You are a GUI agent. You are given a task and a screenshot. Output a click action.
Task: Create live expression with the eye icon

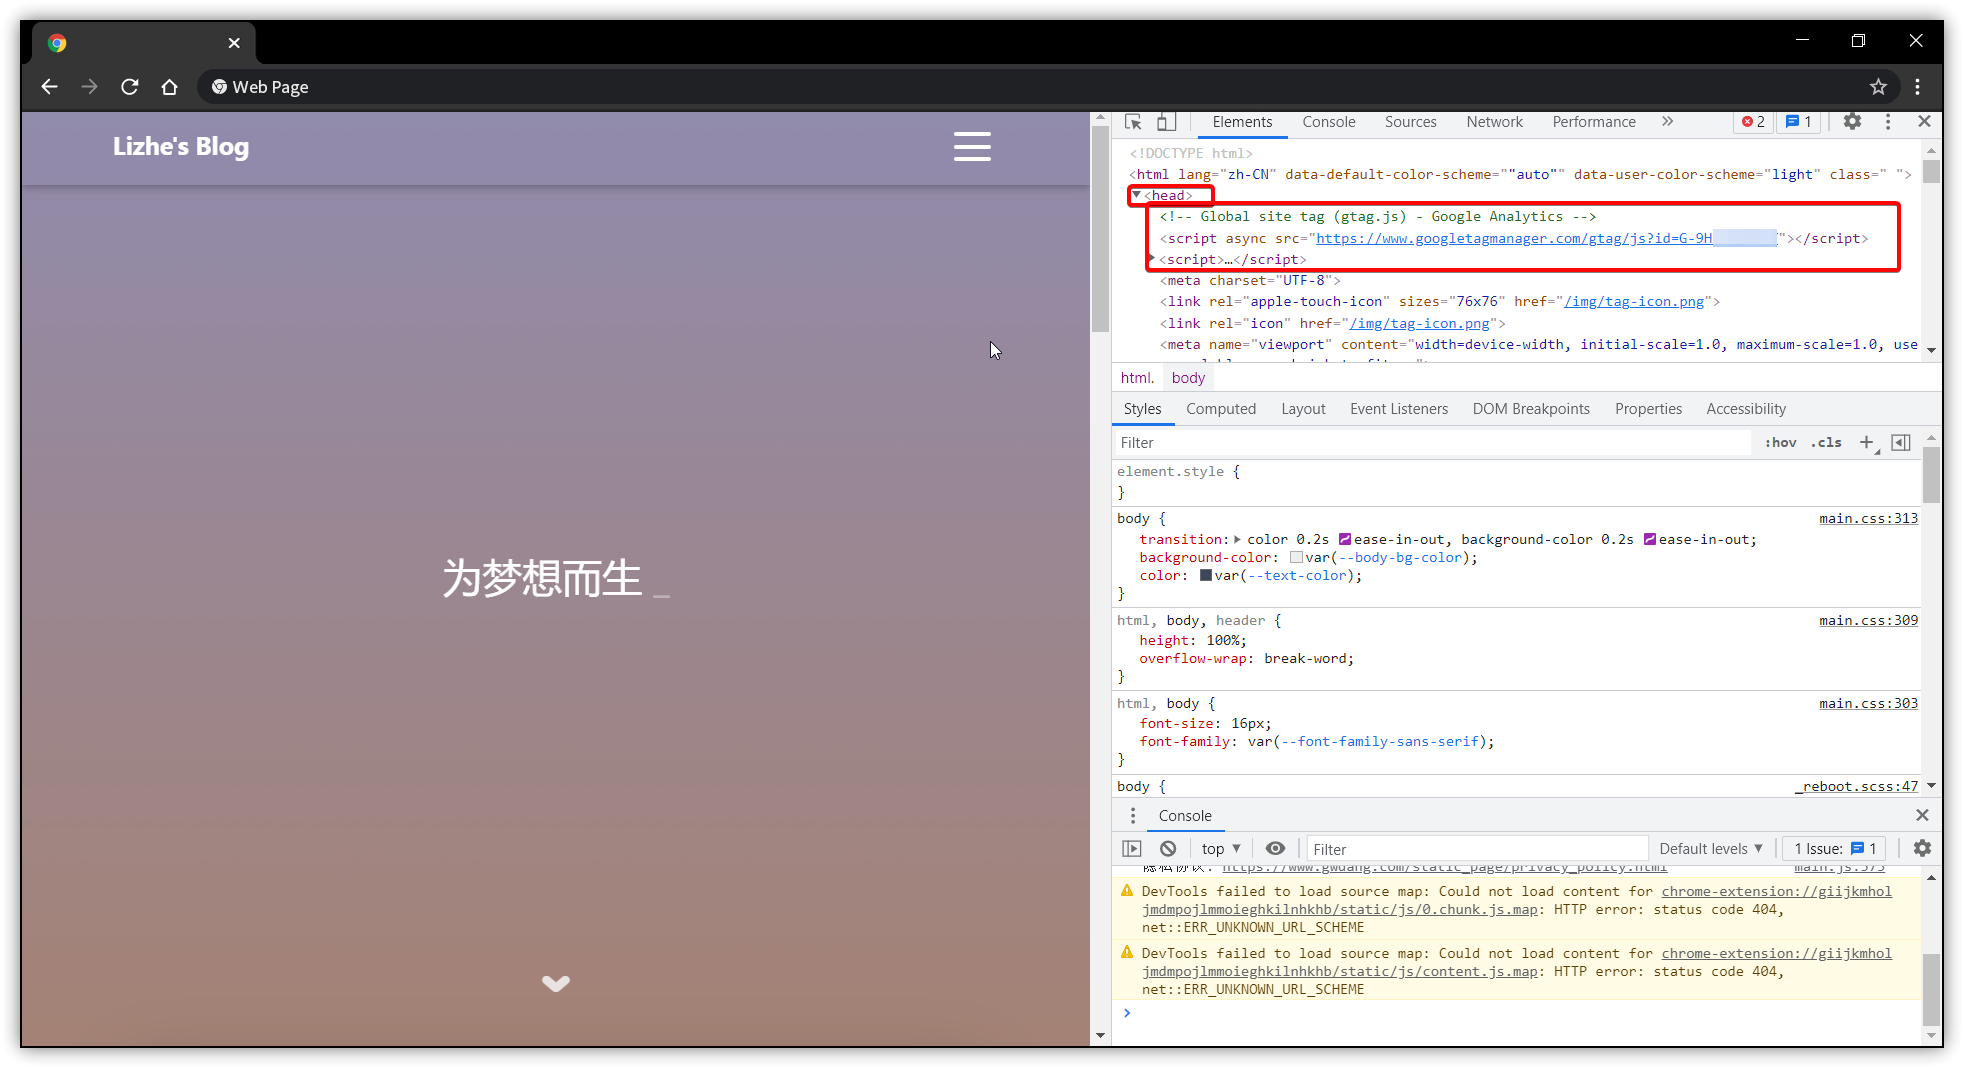[1275, 848]
